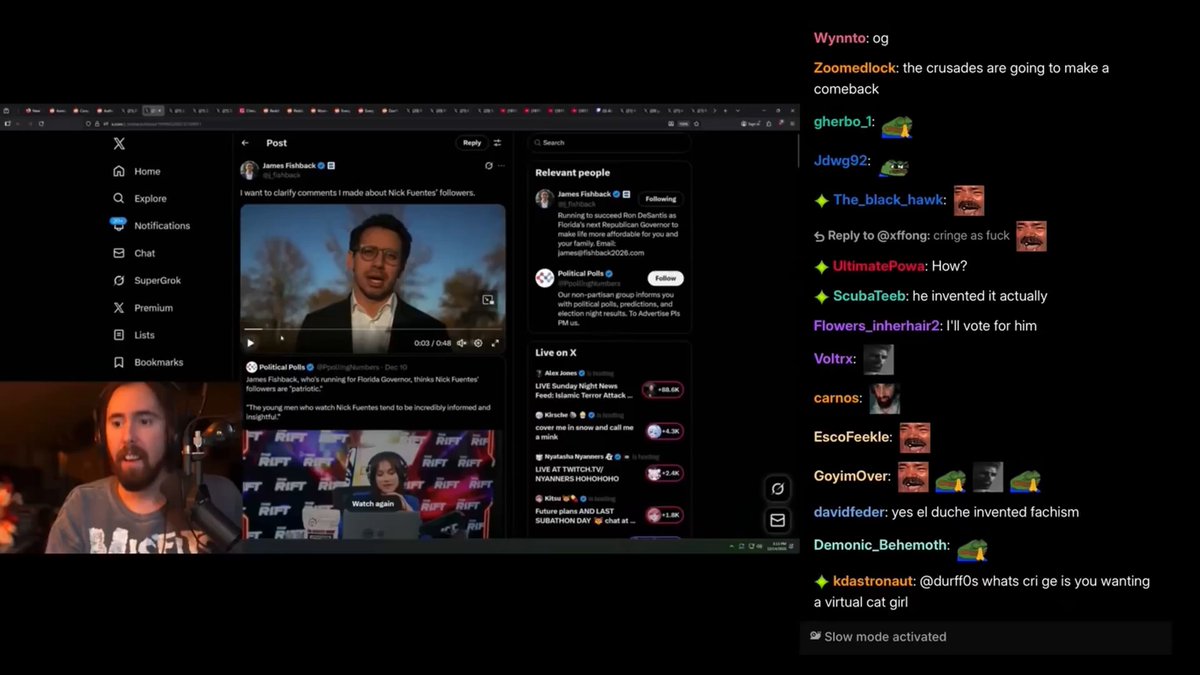Viewport: 1200px width, 675px height.
Task: Join Nyatasha Nyanners live with +2.4K listeners
Action: pos(664,473)
